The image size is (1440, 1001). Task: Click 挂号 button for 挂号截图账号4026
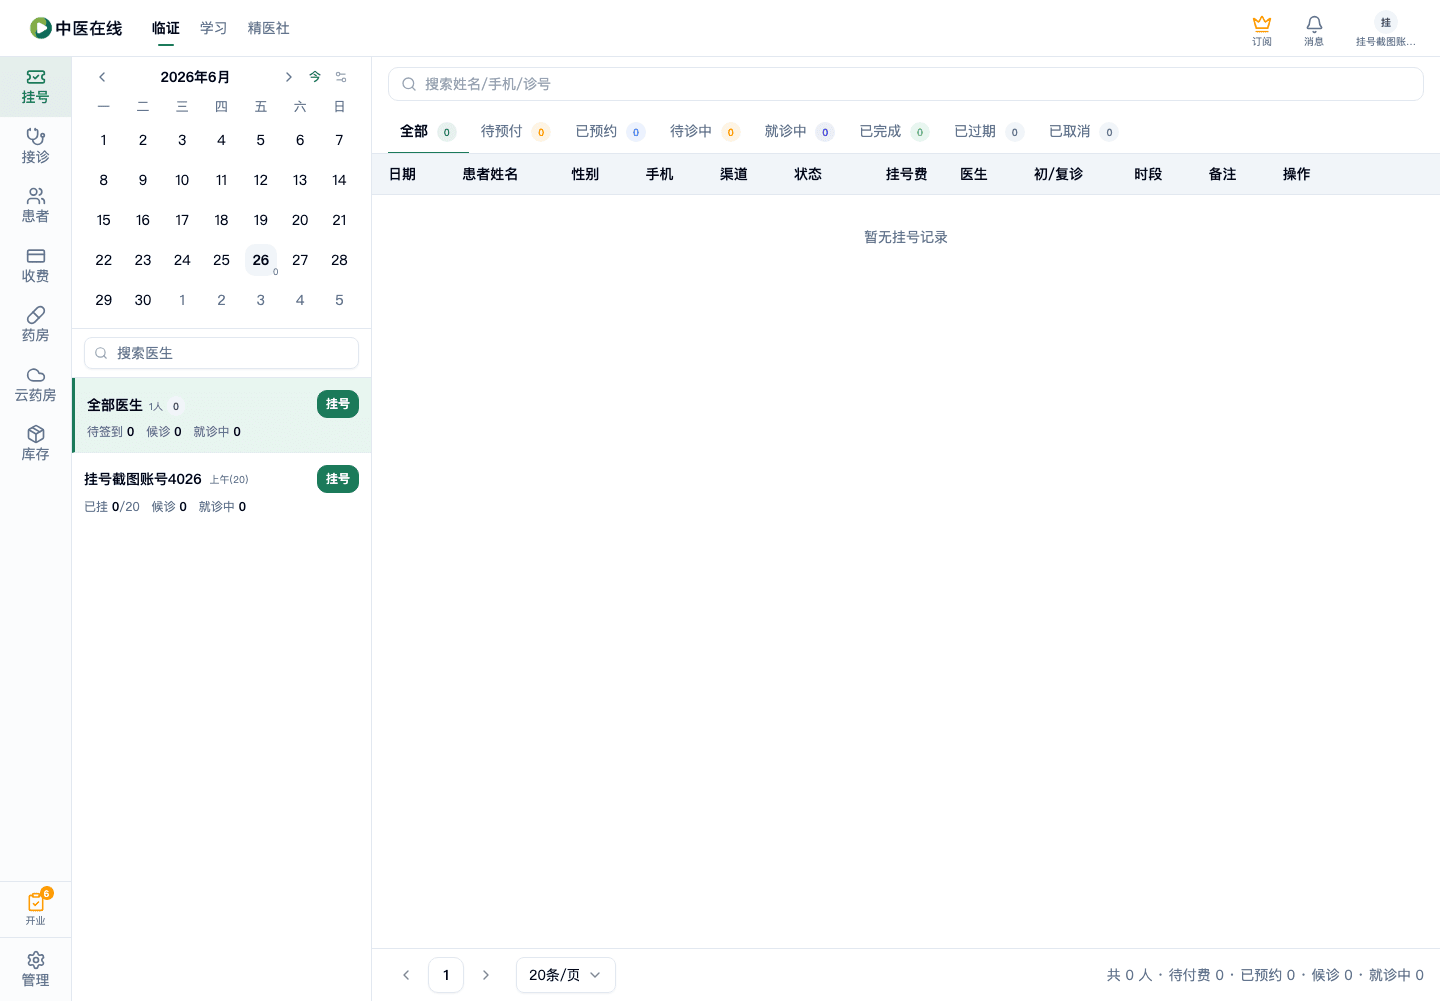tap(338, 479)
